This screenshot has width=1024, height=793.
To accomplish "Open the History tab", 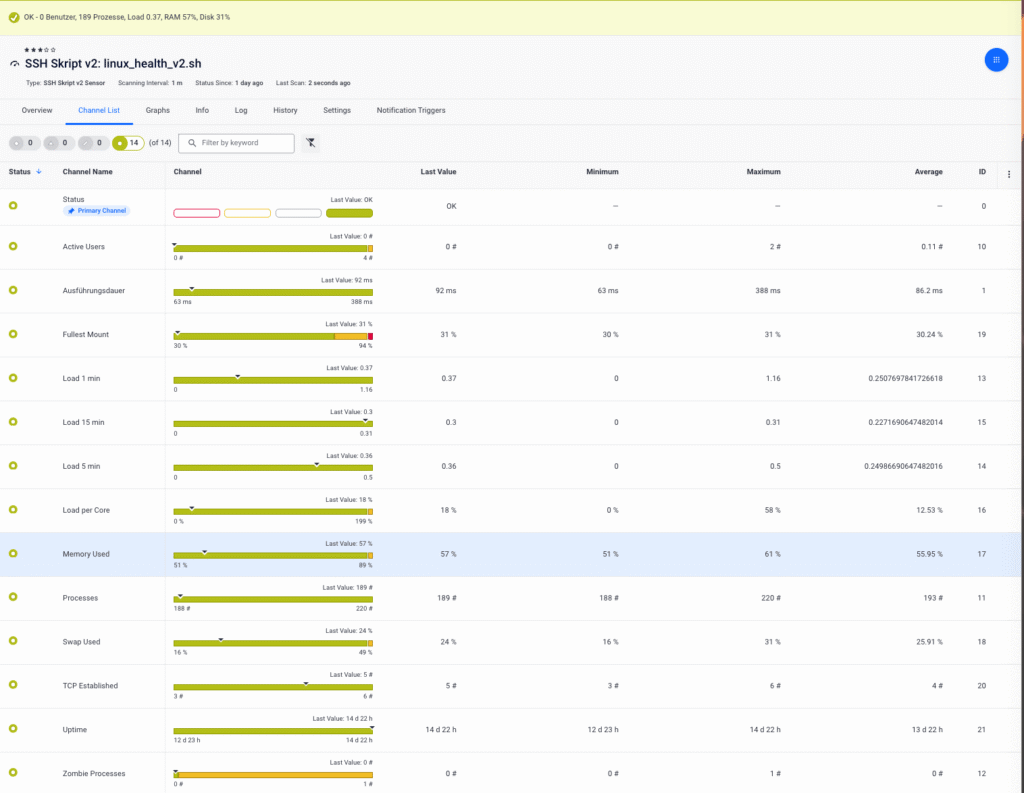I will 285,110.
